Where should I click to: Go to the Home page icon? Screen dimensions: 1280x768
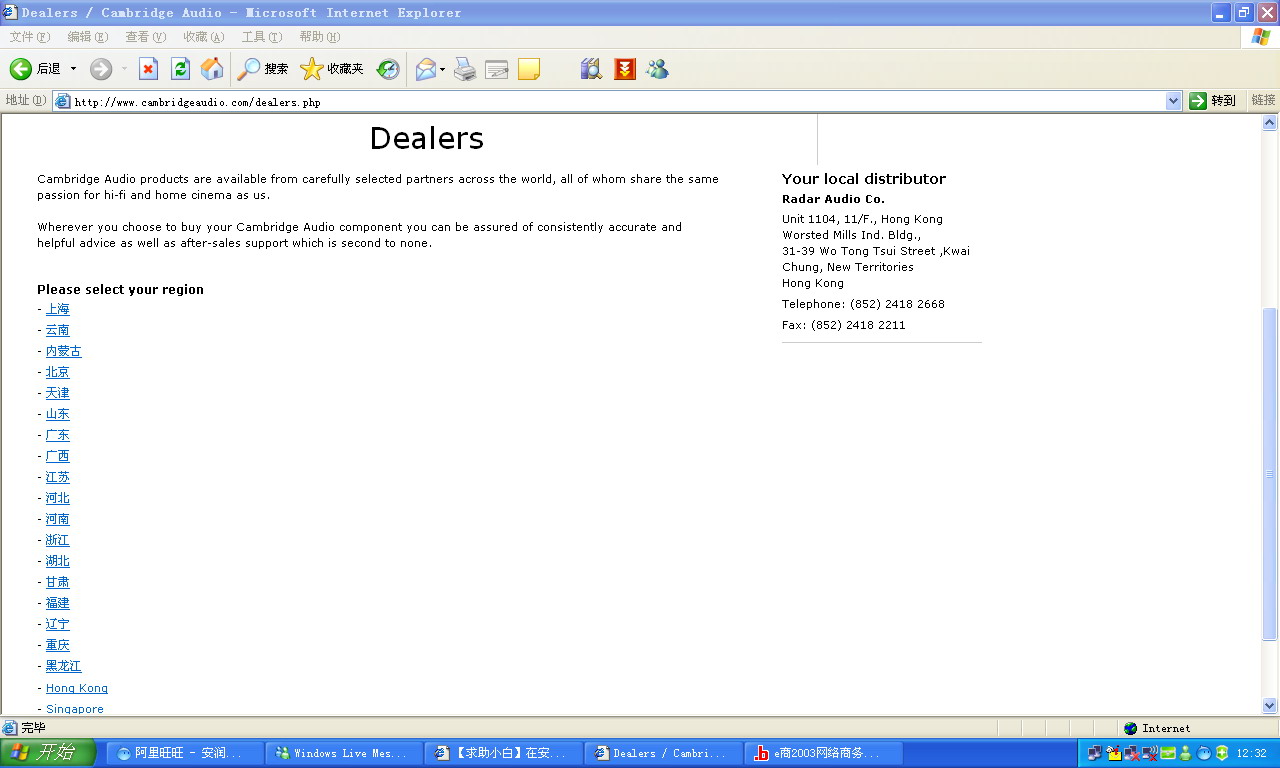(x=212, y=69)
